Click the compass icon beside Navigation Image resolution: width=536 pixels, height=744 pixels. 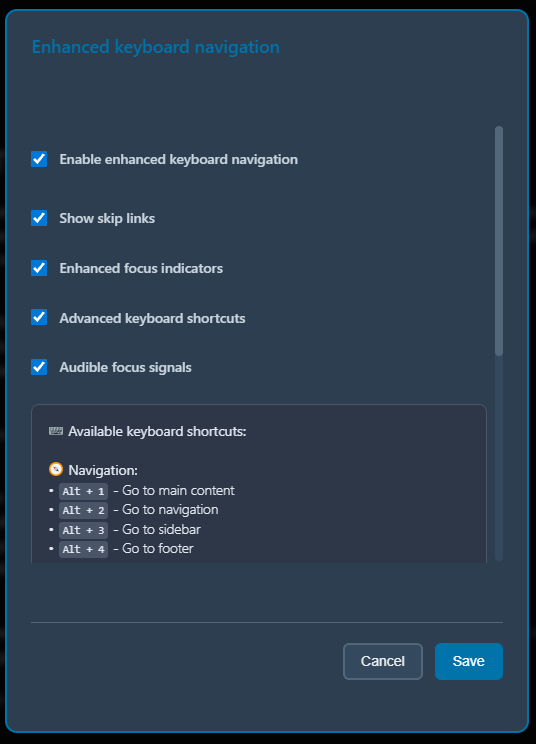pos(56,469)
